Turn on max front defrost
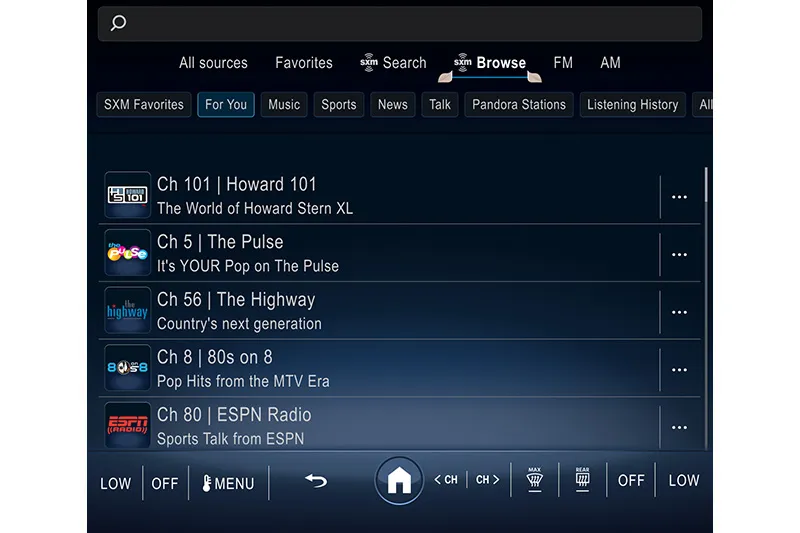Image resolution: width=800 pixels, height=533 pixels. (534, 479)
